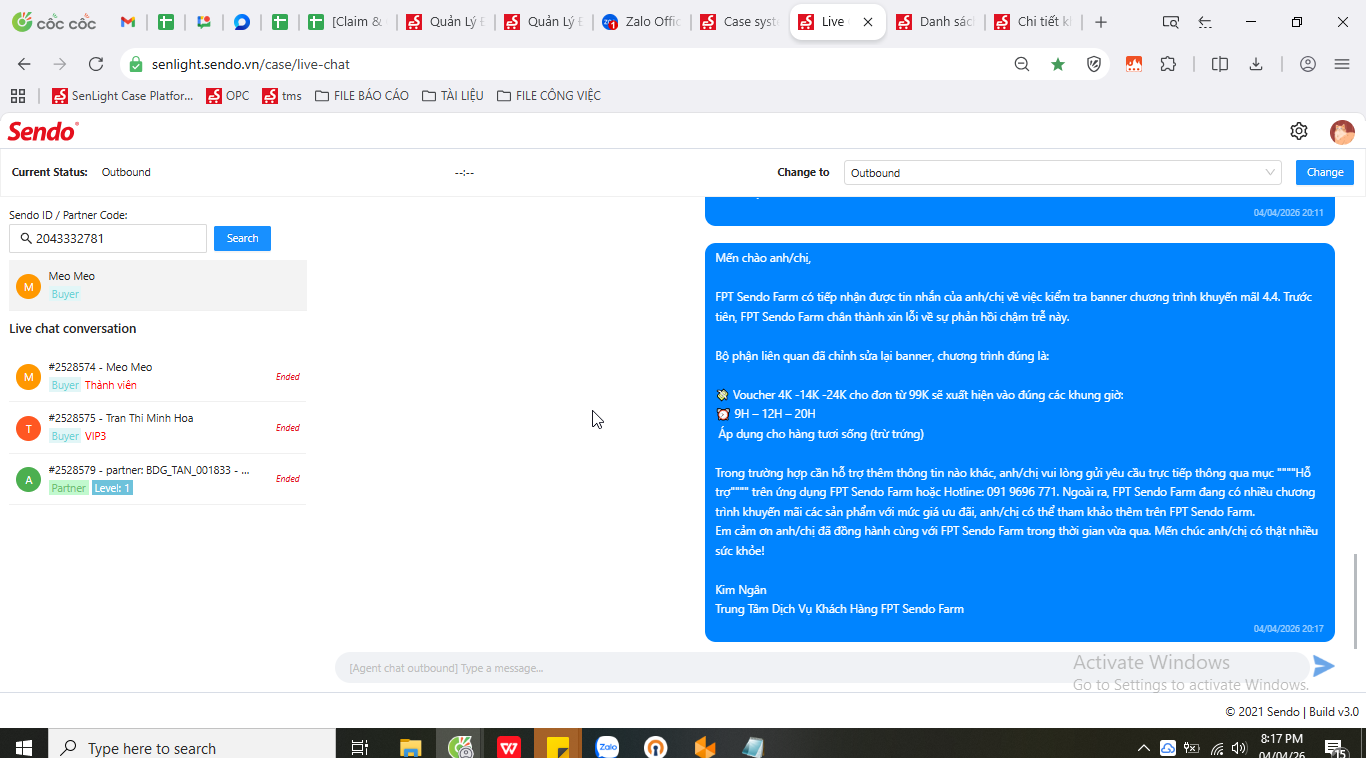This screenshot has width=1366, height=758.
Task: Open the tab search icon in title bar
Action: point(1170,22)
